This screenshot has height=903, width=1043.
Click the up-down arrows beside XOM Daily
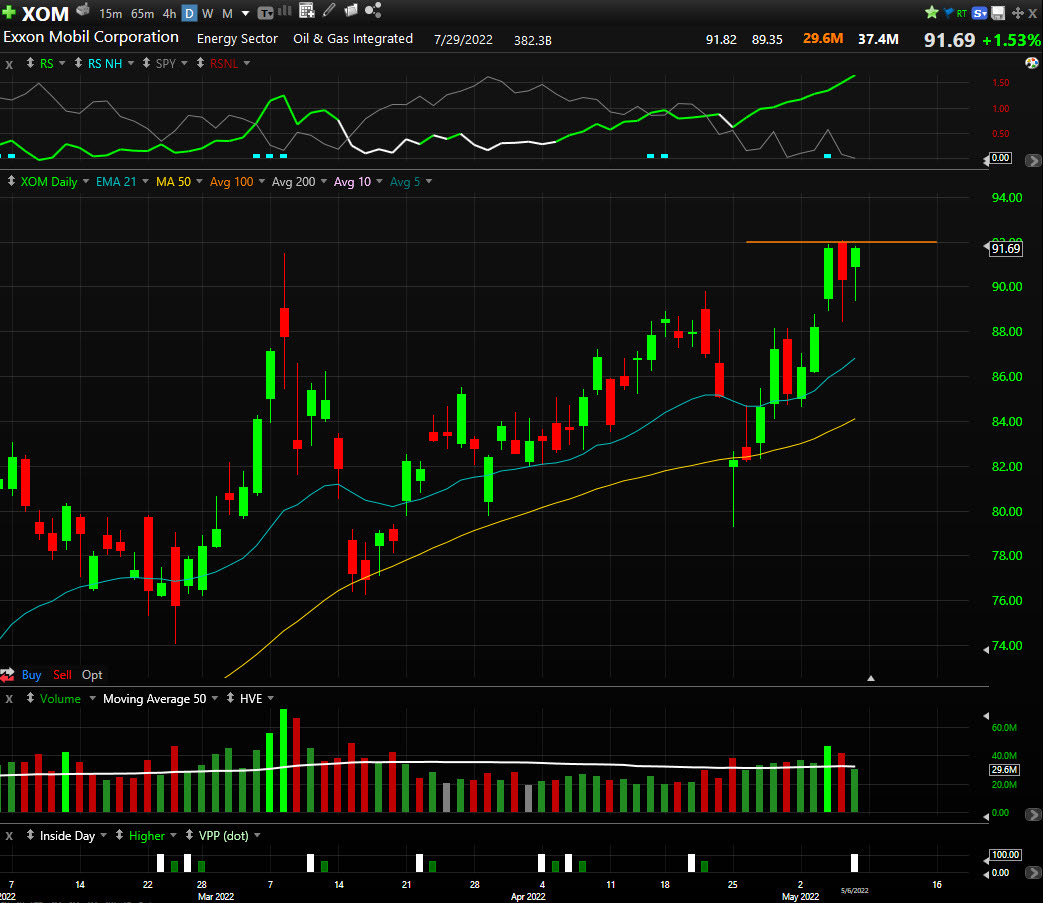(11, 181)
